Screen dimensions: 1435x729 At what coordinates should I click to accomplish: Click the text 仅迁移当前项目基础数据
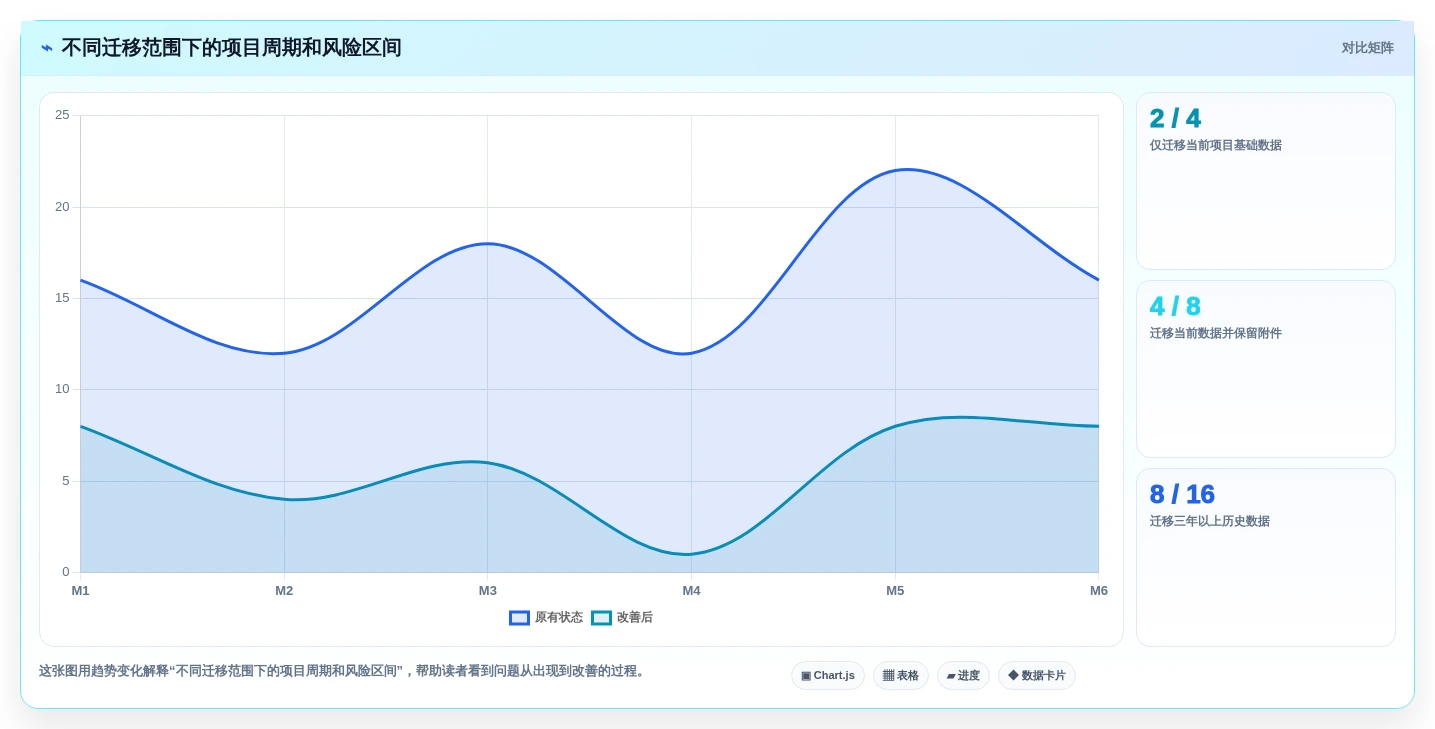1215,145
